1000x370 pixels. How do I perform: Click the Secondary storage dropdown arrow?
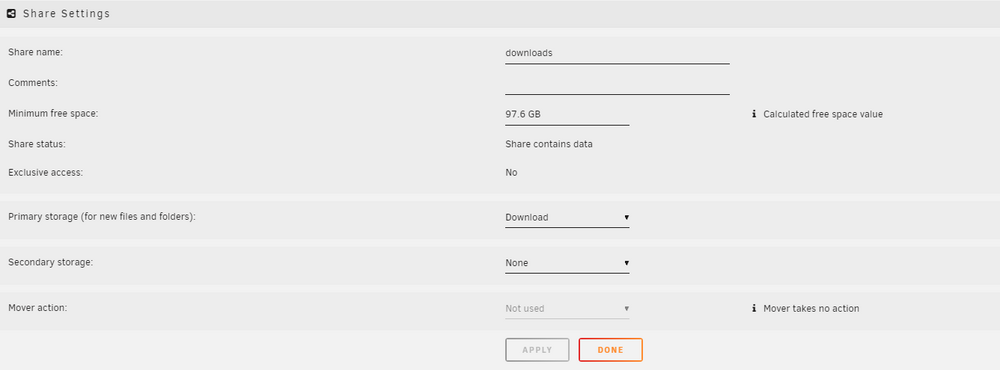click(x=626, y=263)
